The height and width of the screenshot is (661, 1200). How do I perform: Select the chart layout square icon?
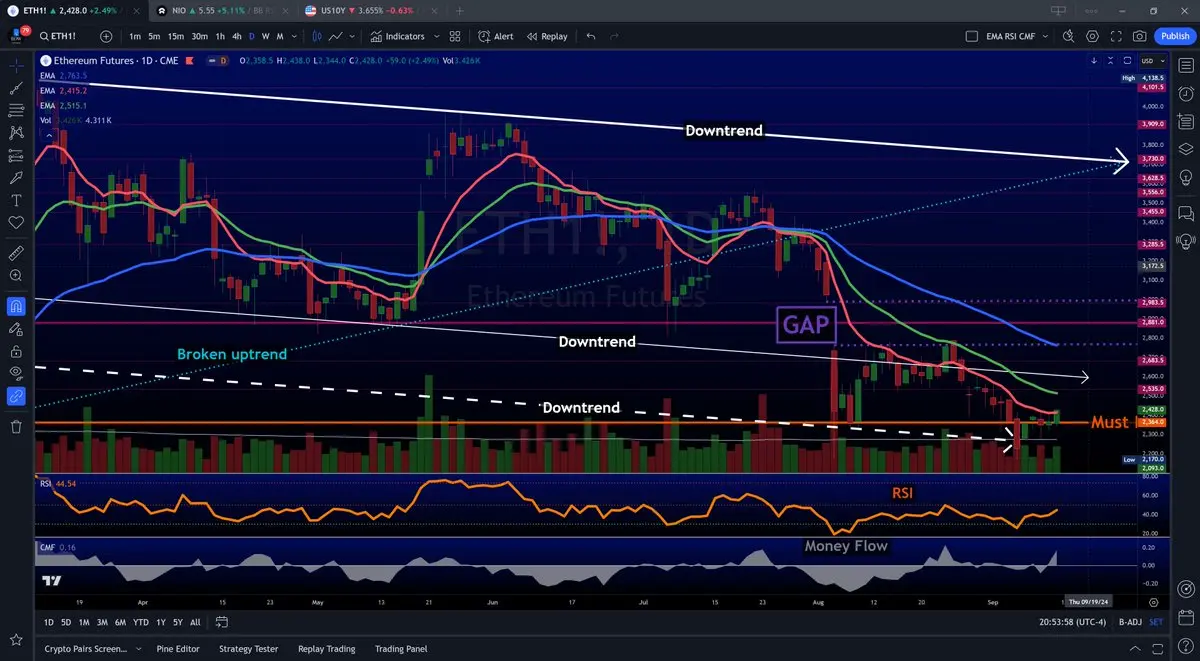972,36
